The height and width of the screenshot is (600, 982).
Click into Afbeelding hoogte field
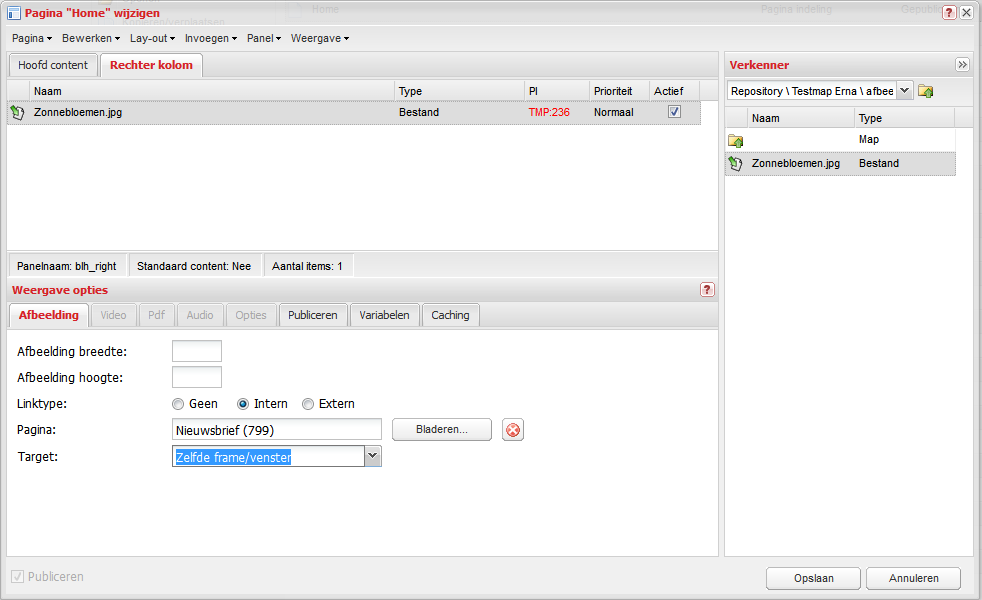coord(197,377)
